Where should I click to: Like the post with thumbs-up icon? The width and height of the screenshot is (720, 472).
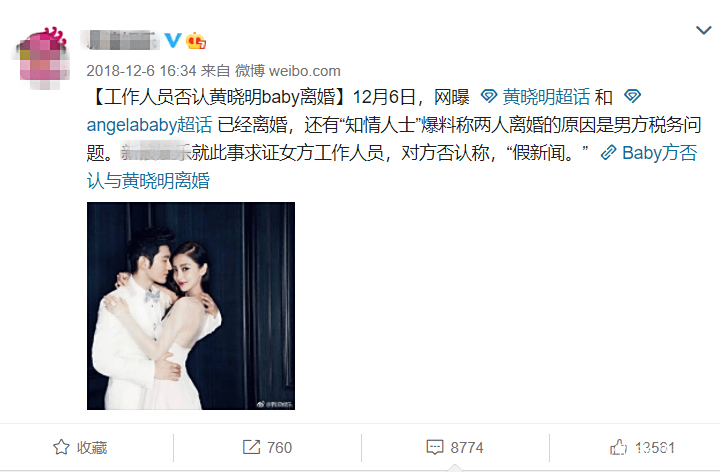click(x=618, y=447)
